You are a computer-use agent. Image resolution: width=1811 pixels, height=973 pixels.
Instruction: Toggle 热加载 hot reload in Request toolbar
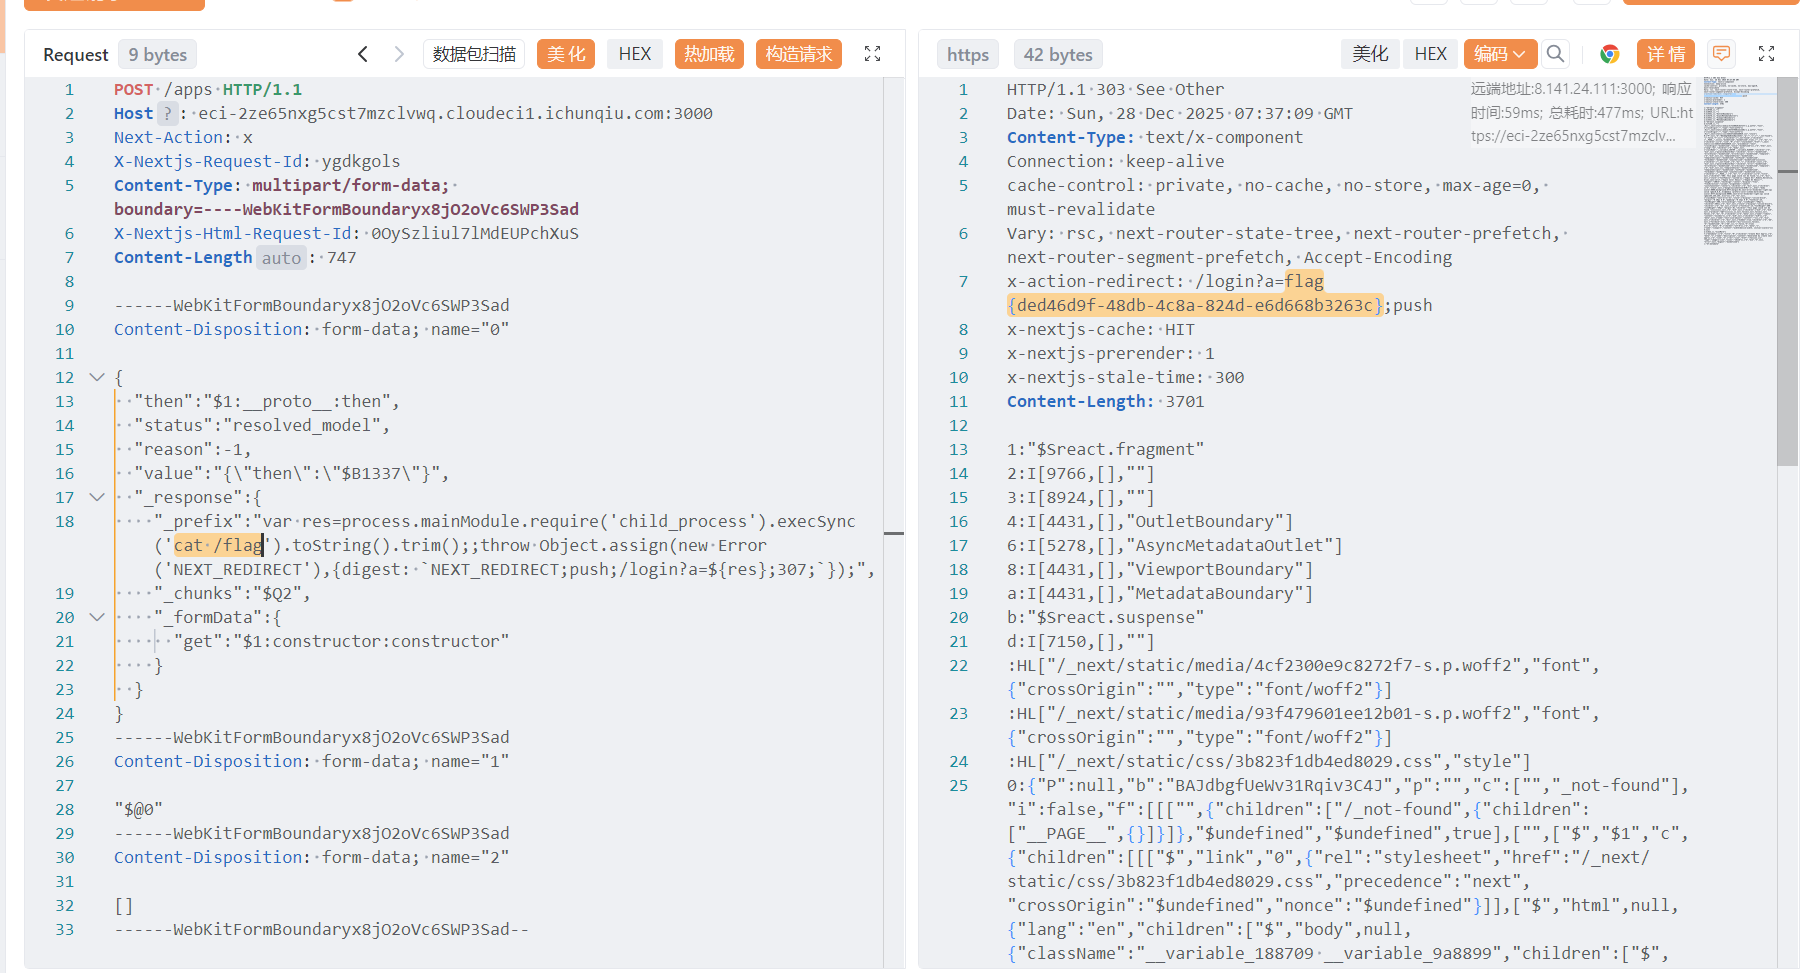click(709, 54)
